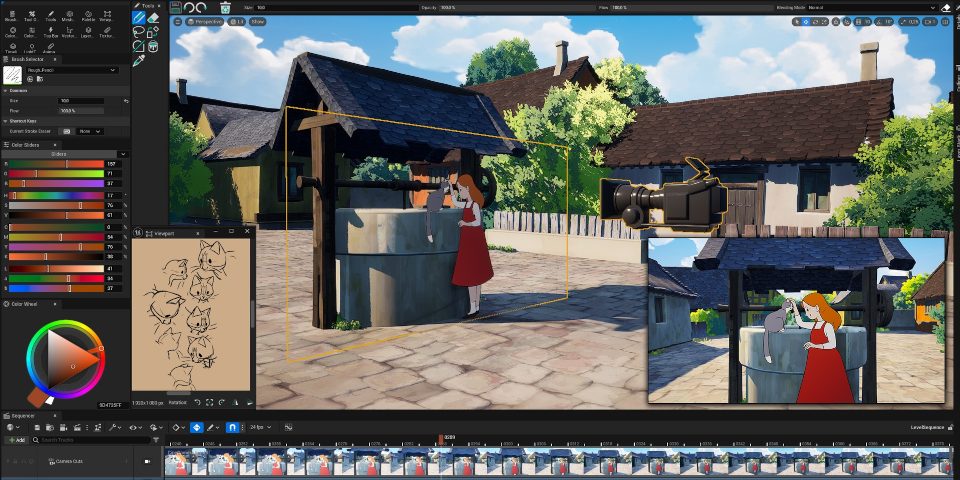Open the Rough Pencil brush preset dropdown
This screenshot has width=960, height=480.
72,70
